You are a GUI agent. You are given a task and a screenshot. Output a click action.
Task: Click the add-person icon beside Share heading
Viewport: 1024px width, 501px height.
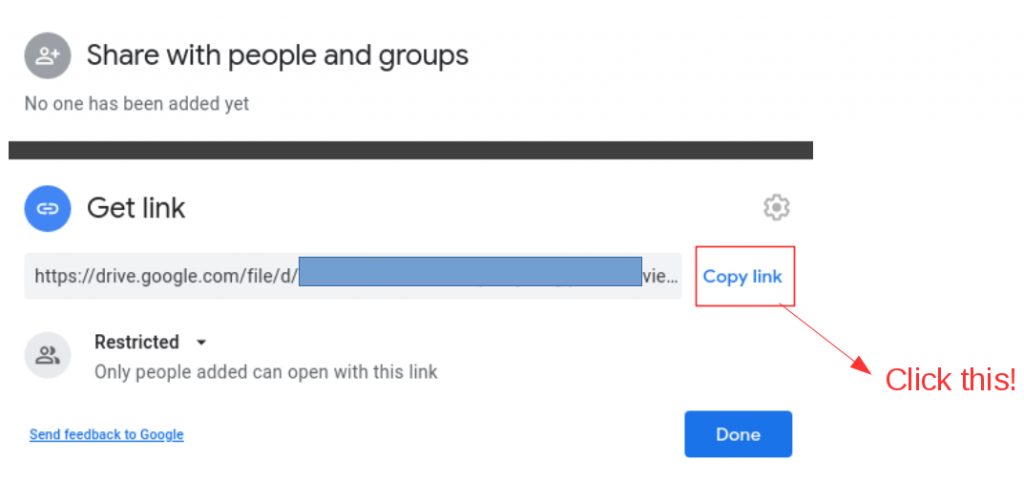(x=47, y=56)
